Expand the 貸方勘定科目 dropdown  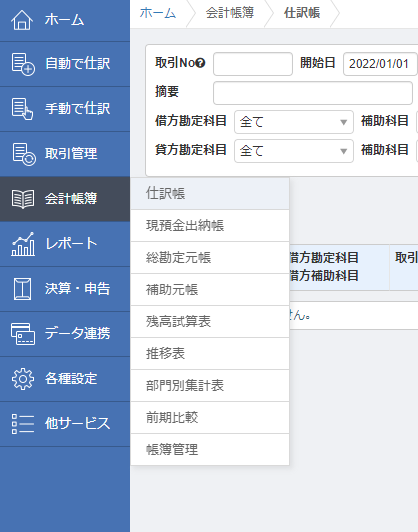(294, 151)
